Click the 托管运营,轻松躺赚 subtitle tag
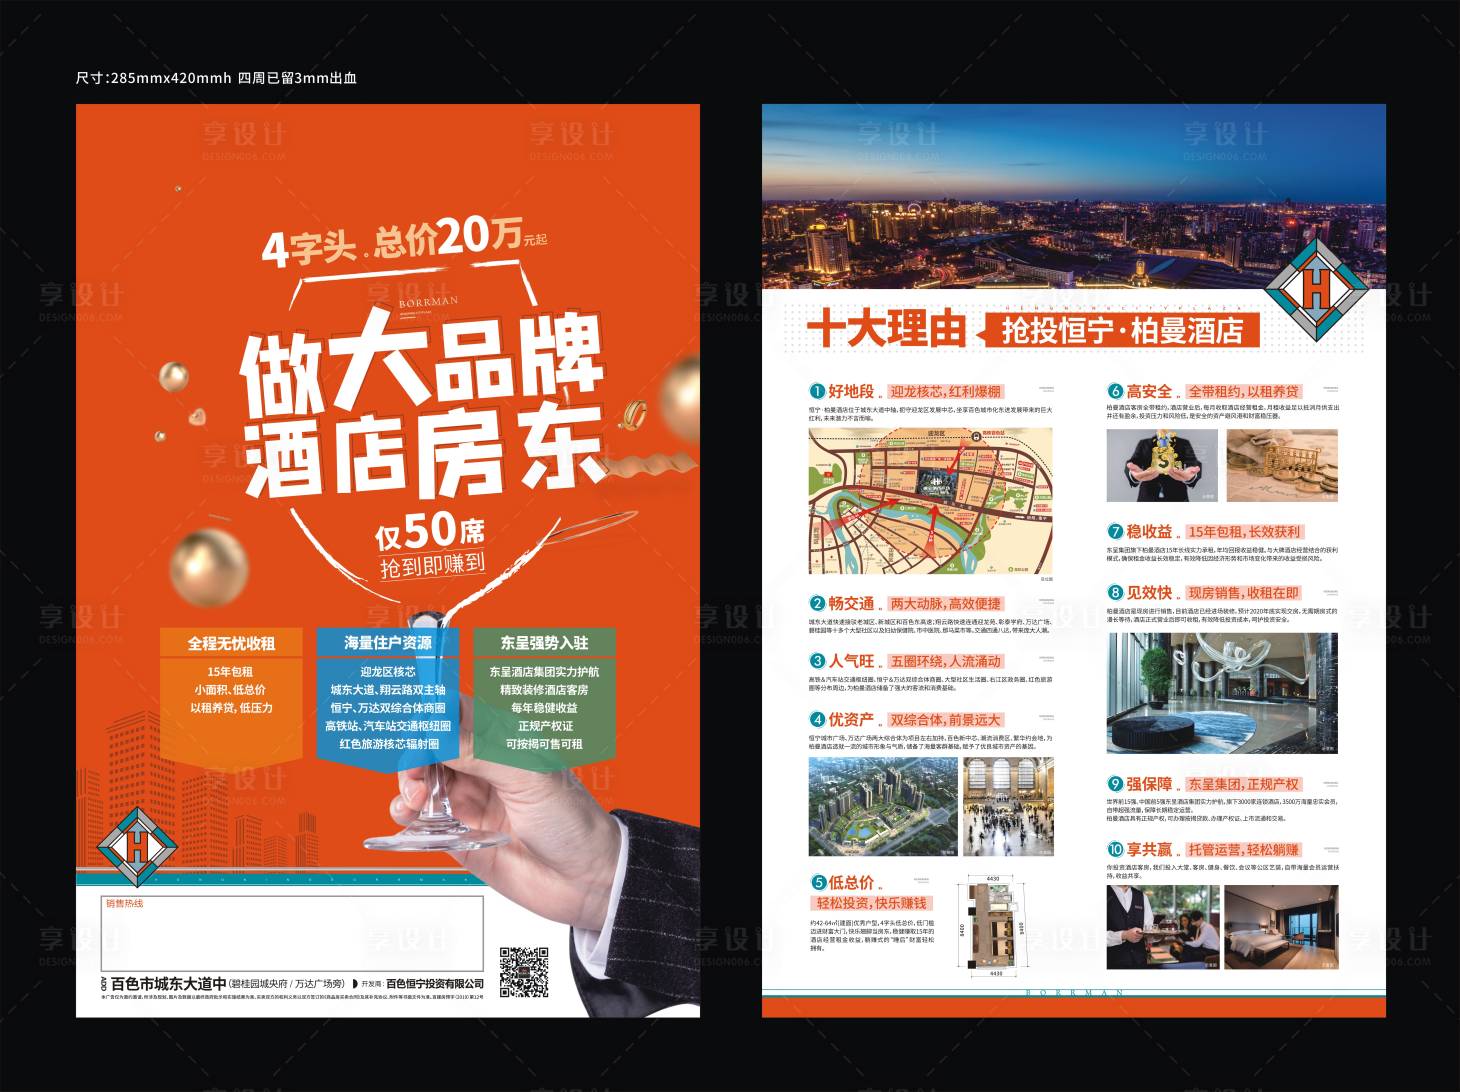 1243,849
